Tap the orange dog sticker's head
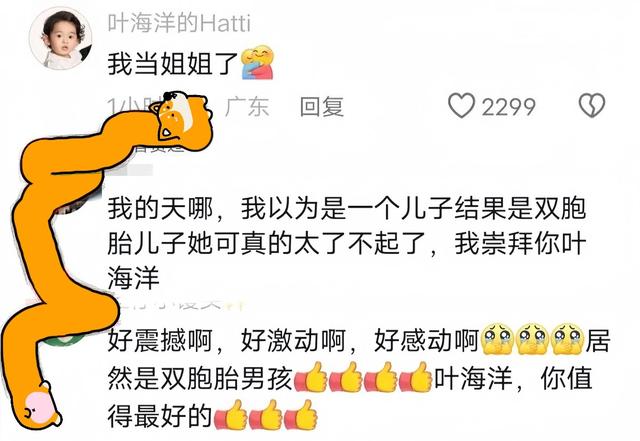Viewport: 640px width, 441px height. 182,119
